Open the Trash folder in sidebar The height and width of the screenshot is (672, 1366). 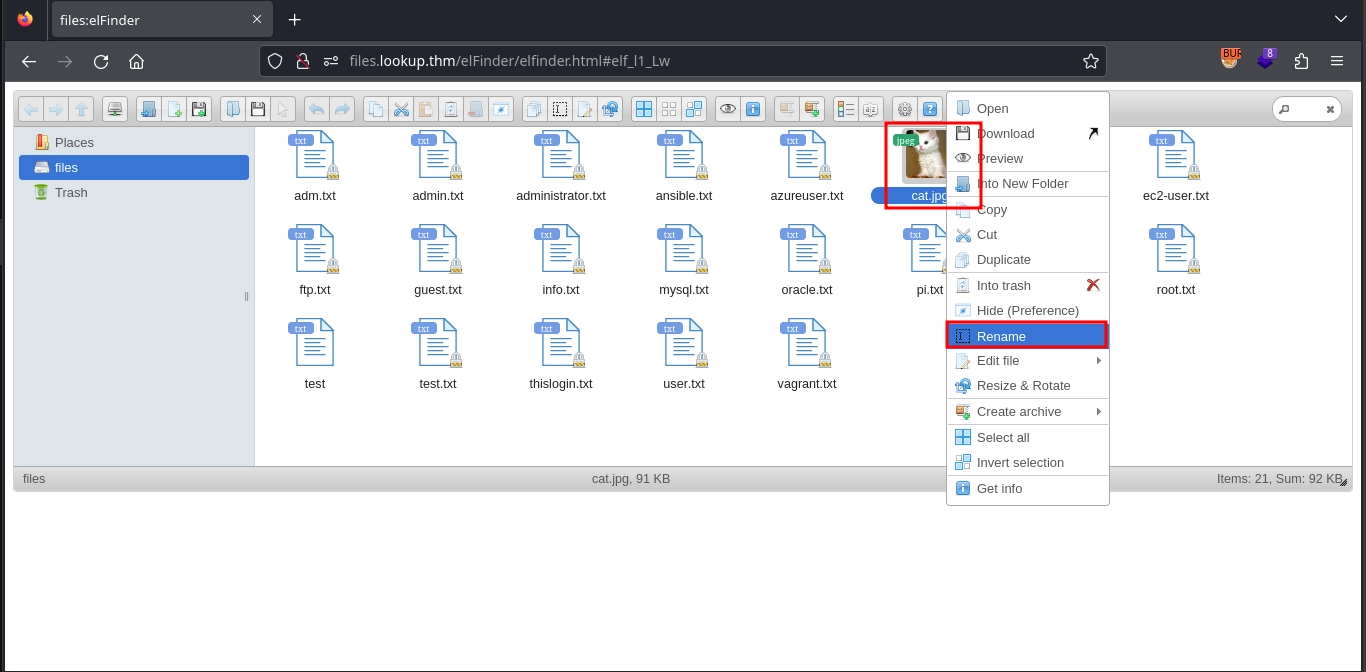tap(71, 193)
